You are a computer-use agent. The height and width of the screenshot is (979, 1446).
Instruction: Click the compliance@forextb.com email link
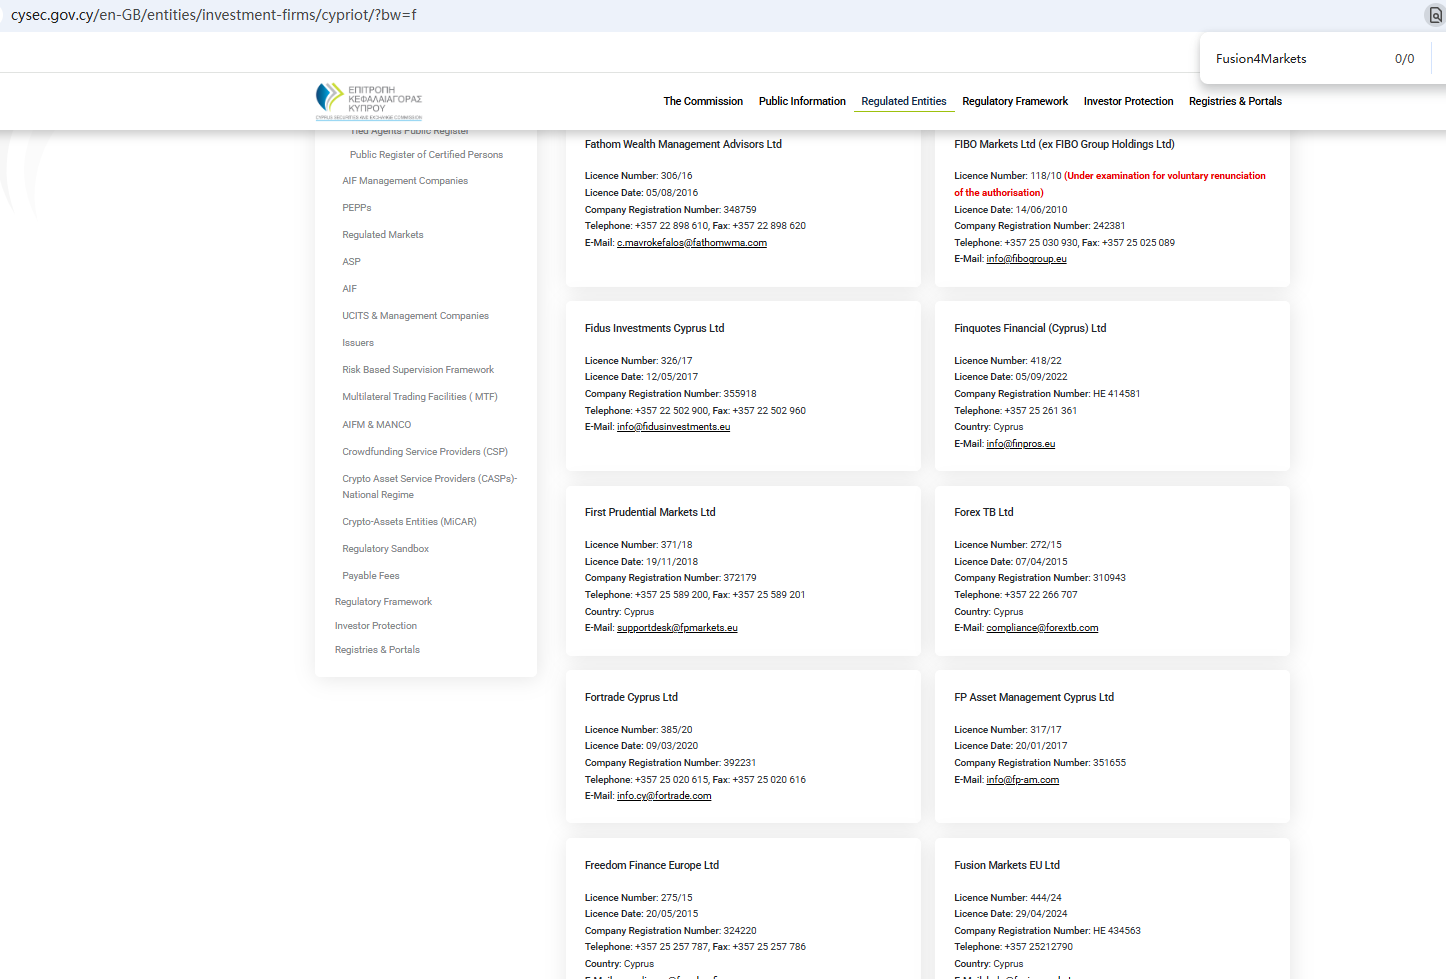[x=1042, y=628]
